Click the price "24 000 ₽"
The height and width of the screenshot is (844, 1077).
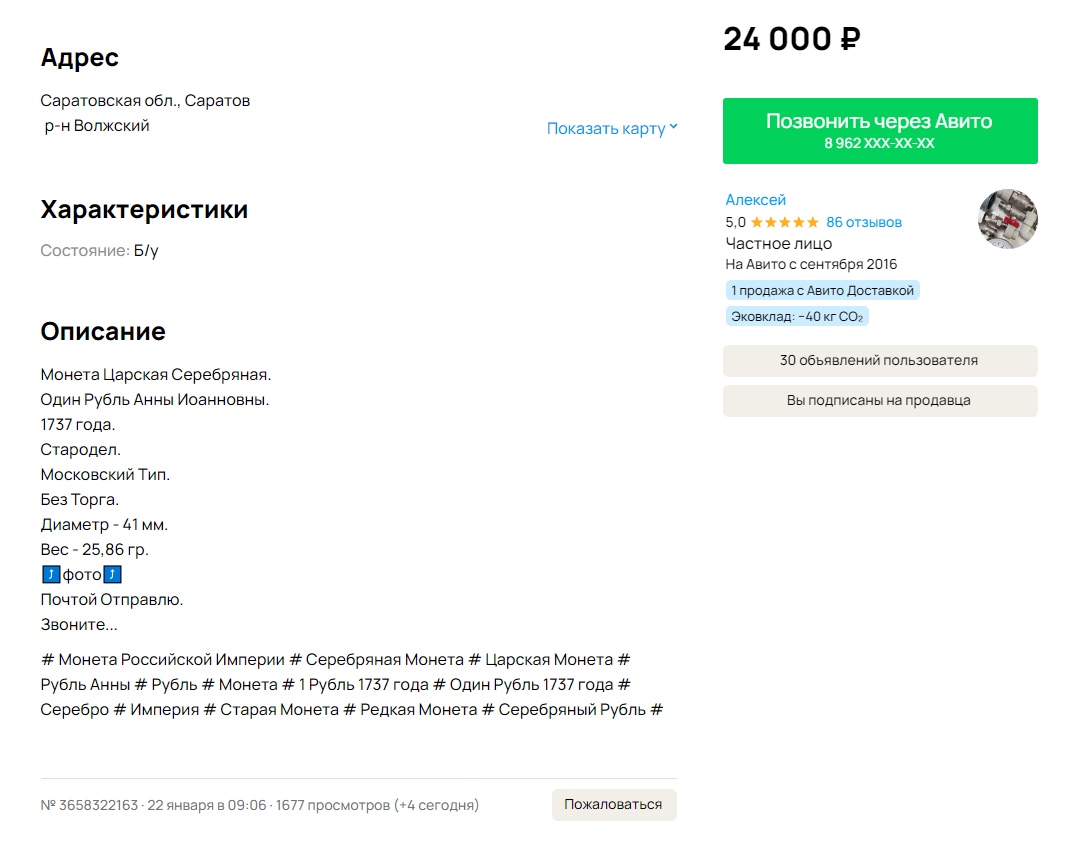coord(791,39)
